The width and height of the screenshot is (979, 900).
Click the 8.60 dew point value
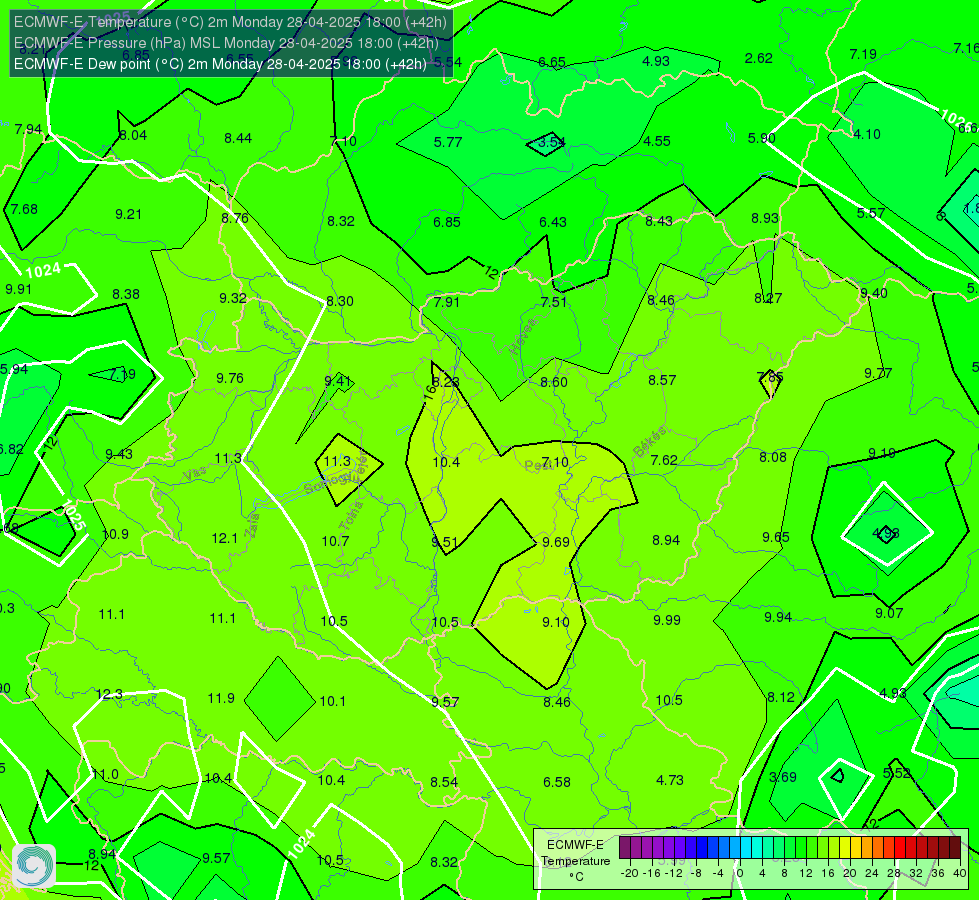click(554, 382)
